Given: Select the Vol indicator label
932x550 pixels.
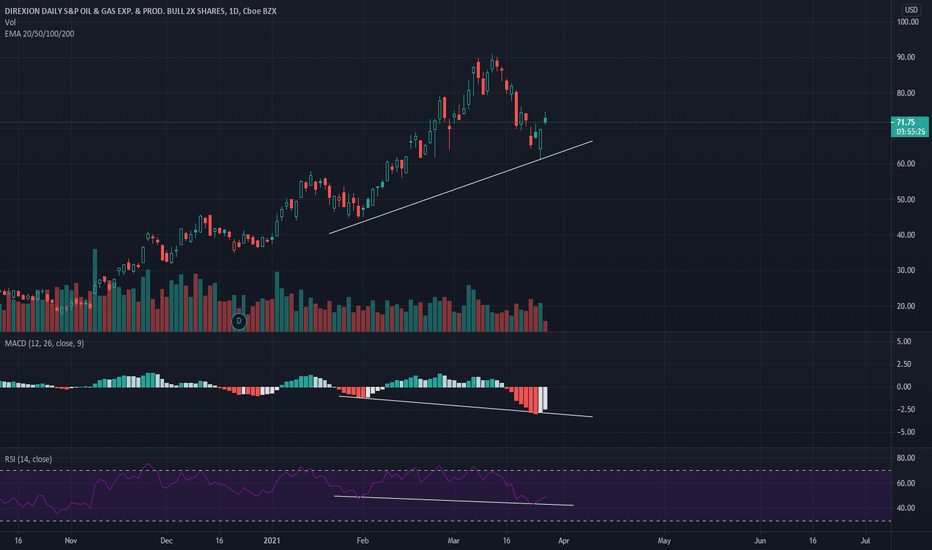Looking at the screenshot, I should pyautogui.click(x=10, y=22).
